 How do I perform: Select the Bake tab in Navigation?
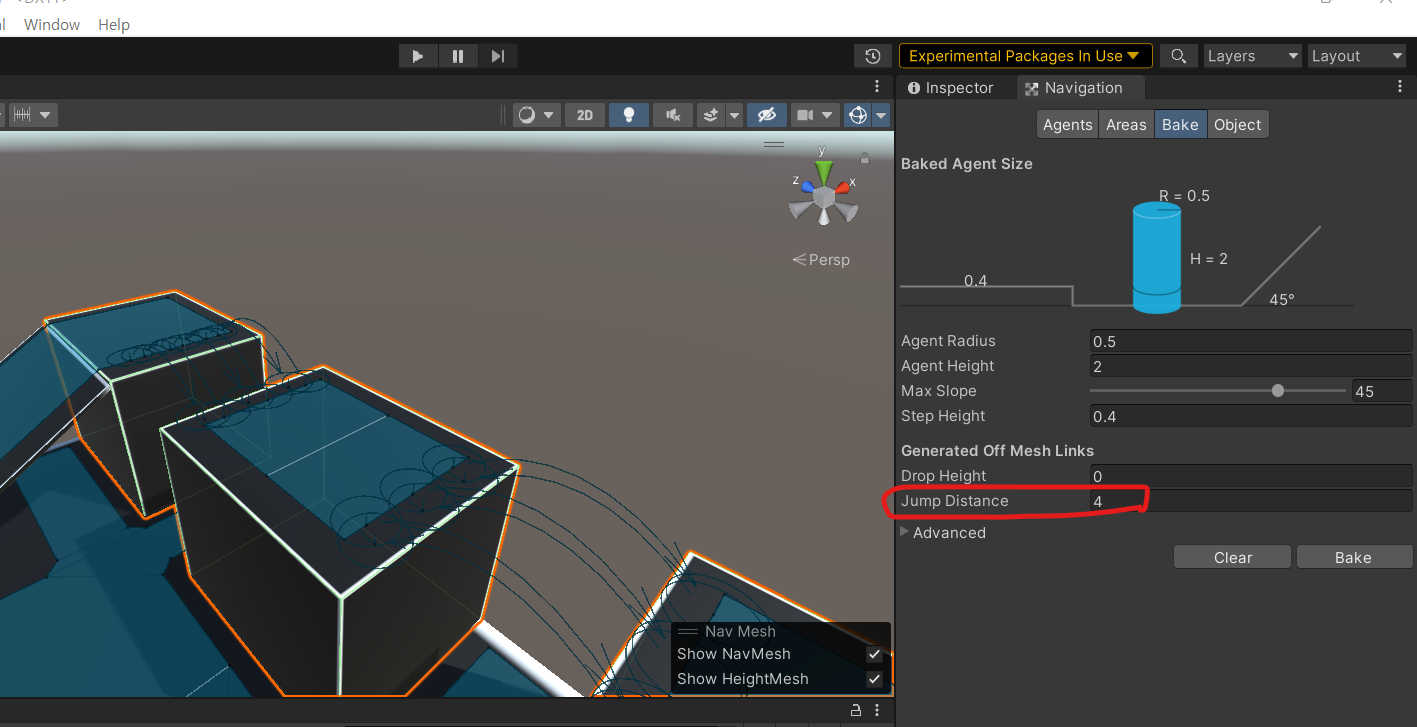1180,125
